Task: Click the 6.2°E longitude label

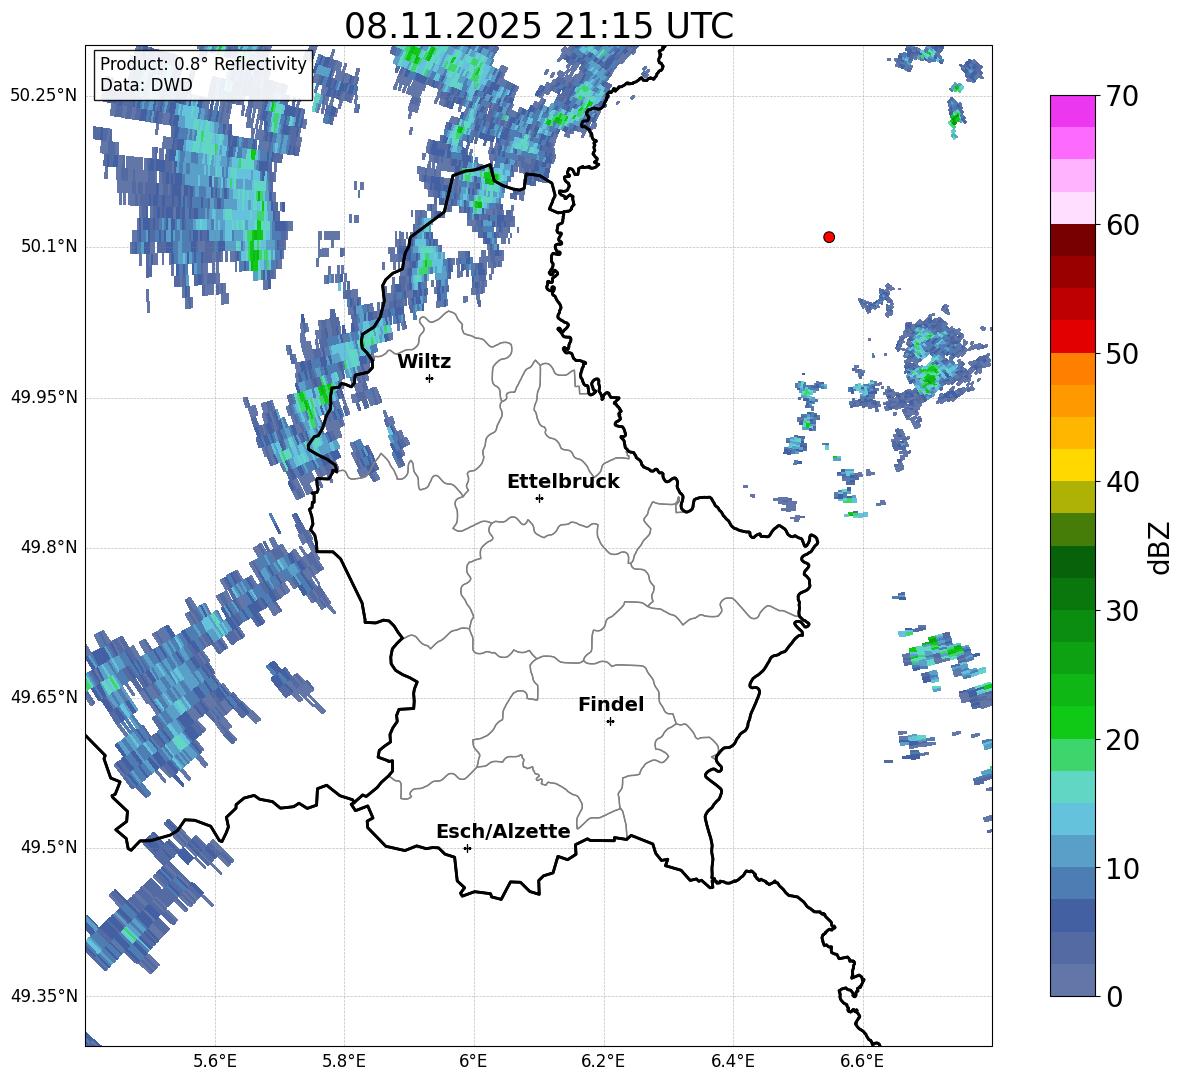Action: [603, 1061]
